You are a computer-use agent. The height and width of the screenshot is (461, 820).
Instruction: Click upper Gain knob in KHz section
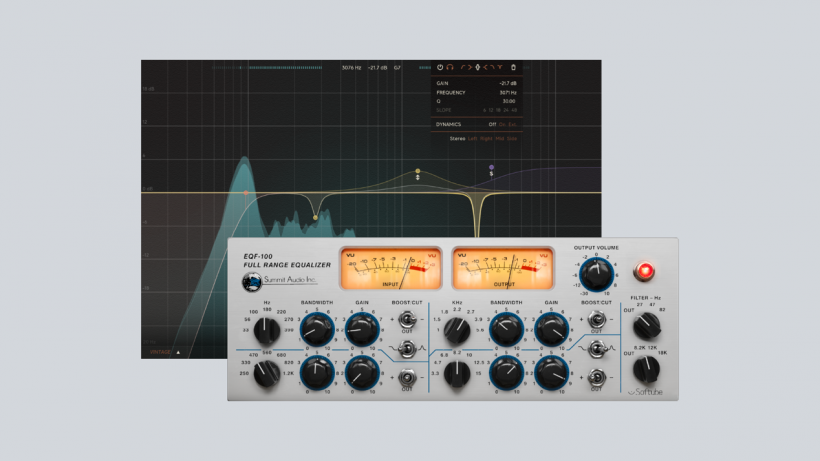[551, 330]
